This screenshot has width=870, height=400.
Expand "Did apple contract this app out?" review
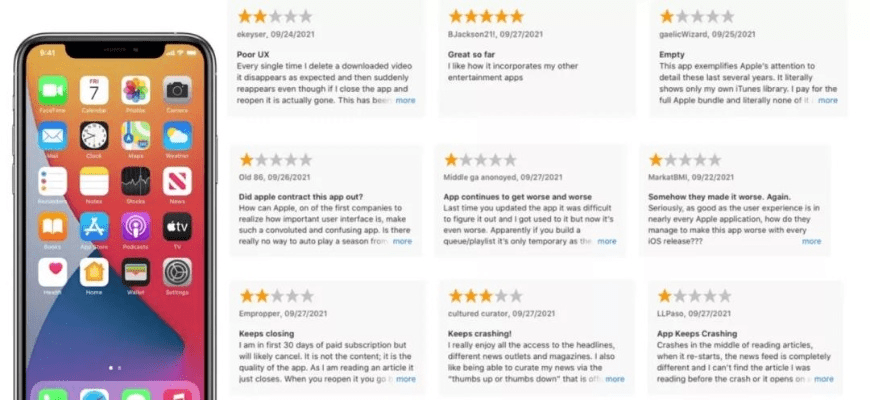[402, 241]
